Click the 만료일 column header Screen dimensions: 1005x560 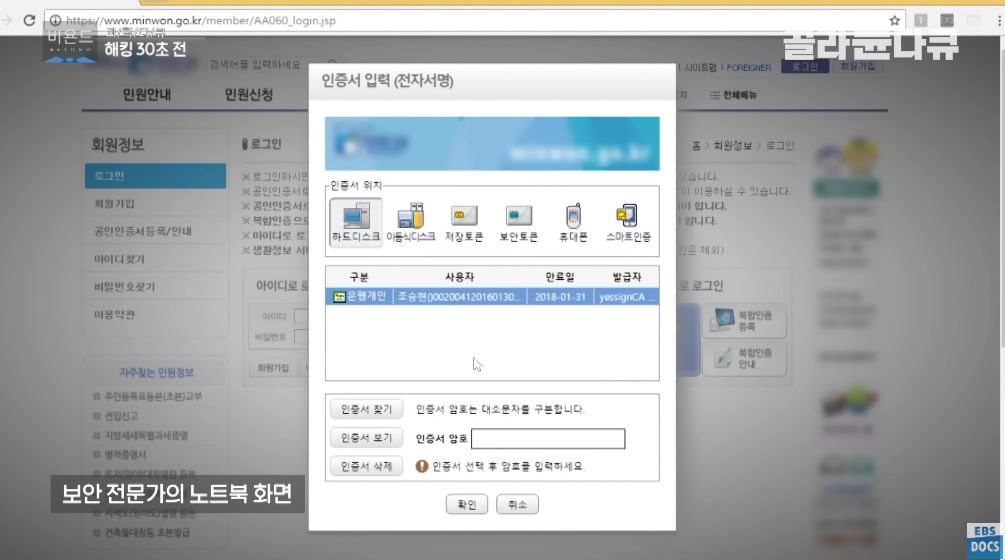coord(560,277)
